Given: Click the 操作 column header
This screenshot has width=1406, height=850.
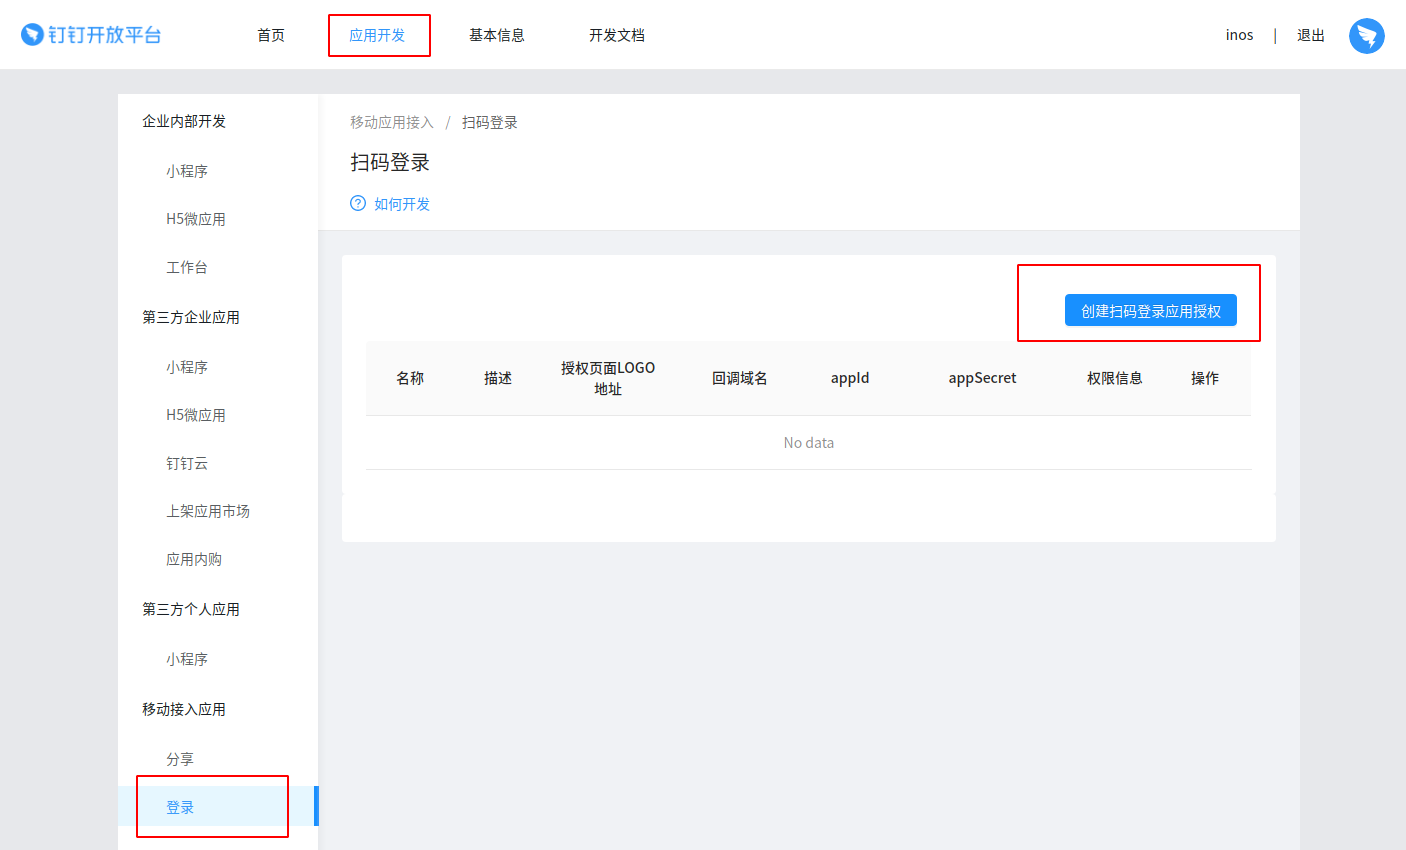Looking at the screenshot, I should (1205, 378).
